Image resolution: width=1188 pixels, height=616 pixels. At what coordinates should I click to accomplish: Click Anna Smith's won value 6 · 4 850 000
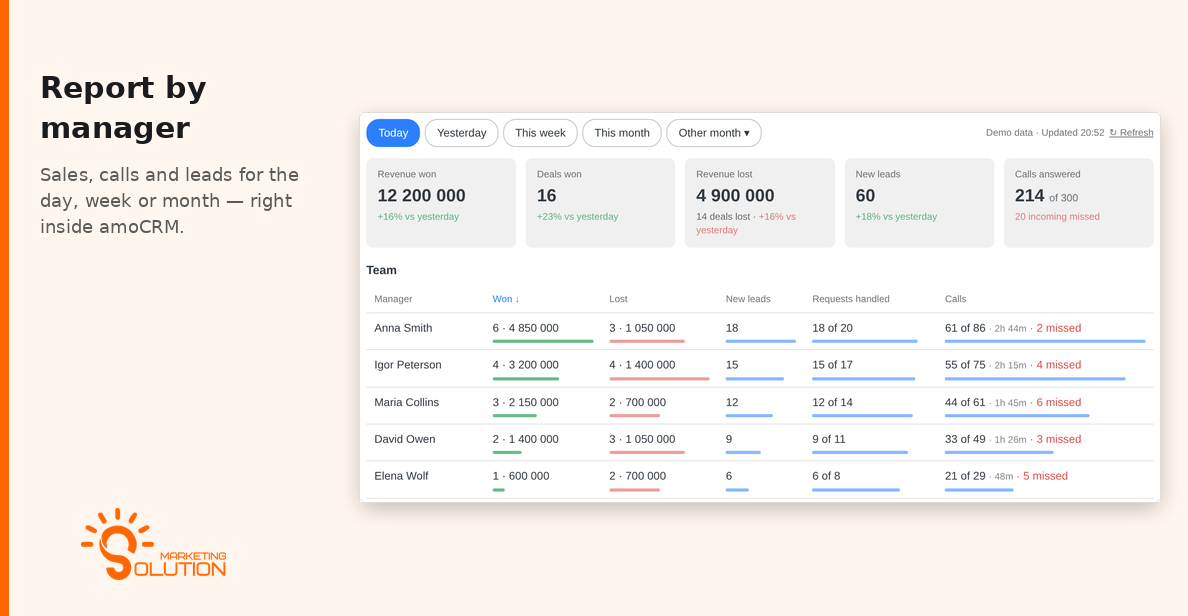point(525,328)
